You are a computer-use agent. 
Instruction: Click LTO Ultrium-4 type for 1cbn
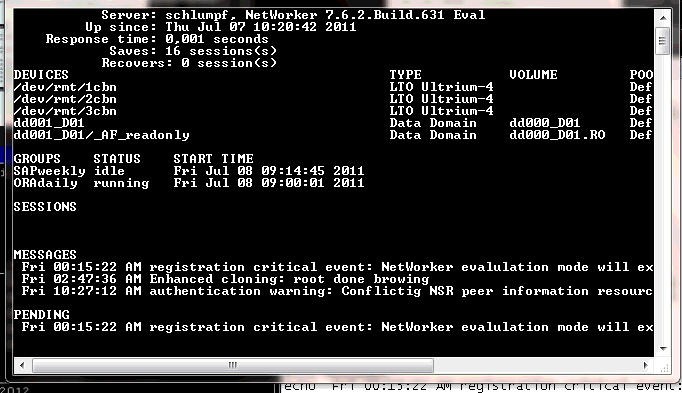tap(441, 87)
